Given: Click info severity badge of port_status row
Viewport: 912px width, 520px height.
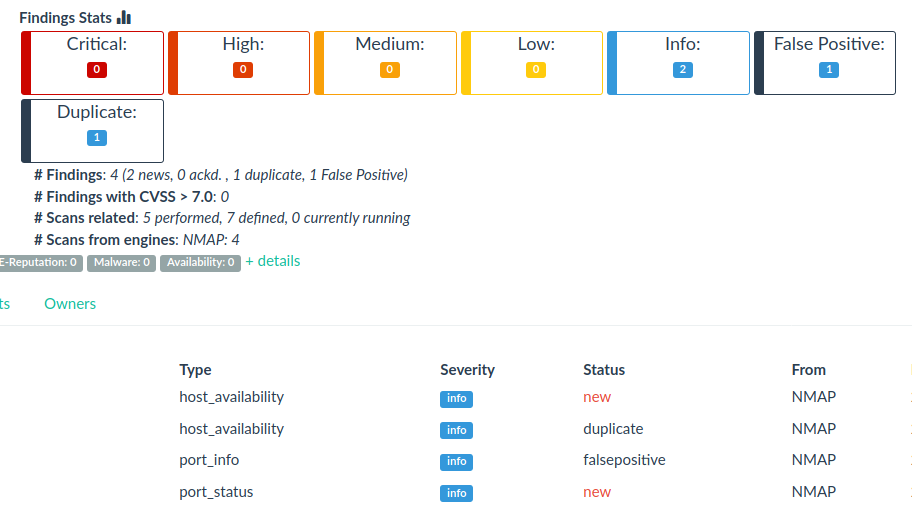Looking at the screenshot, I should click(457, 493).
